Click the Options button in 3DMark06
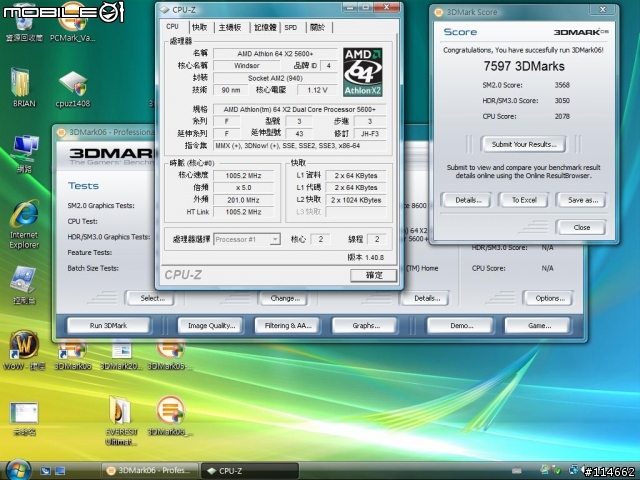The height and width of the screenshot is (480, 640). (549, 298)
